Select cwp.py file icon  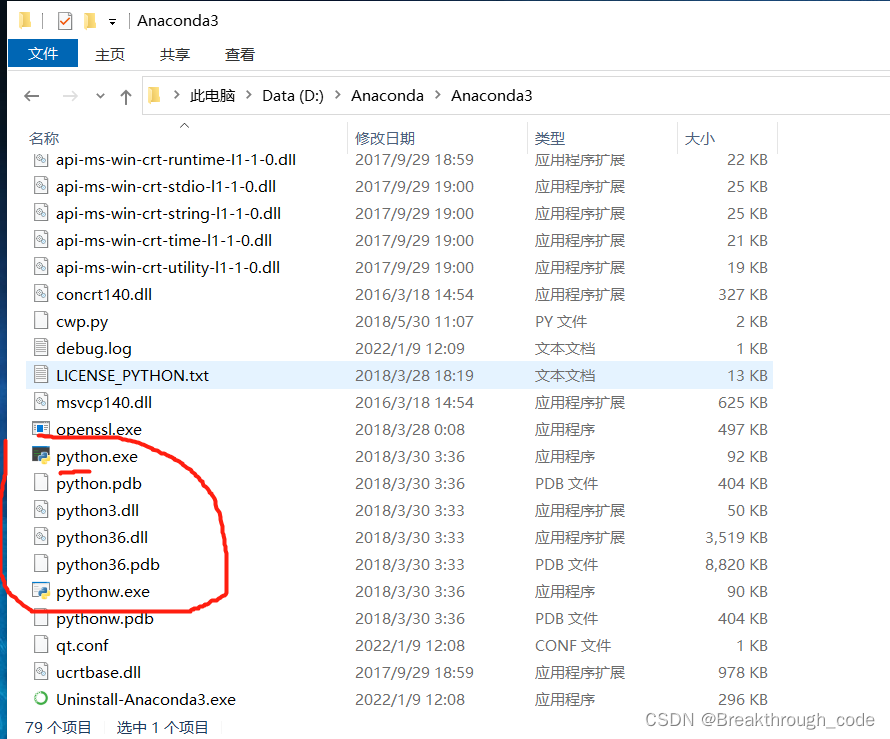pos(41,321)
